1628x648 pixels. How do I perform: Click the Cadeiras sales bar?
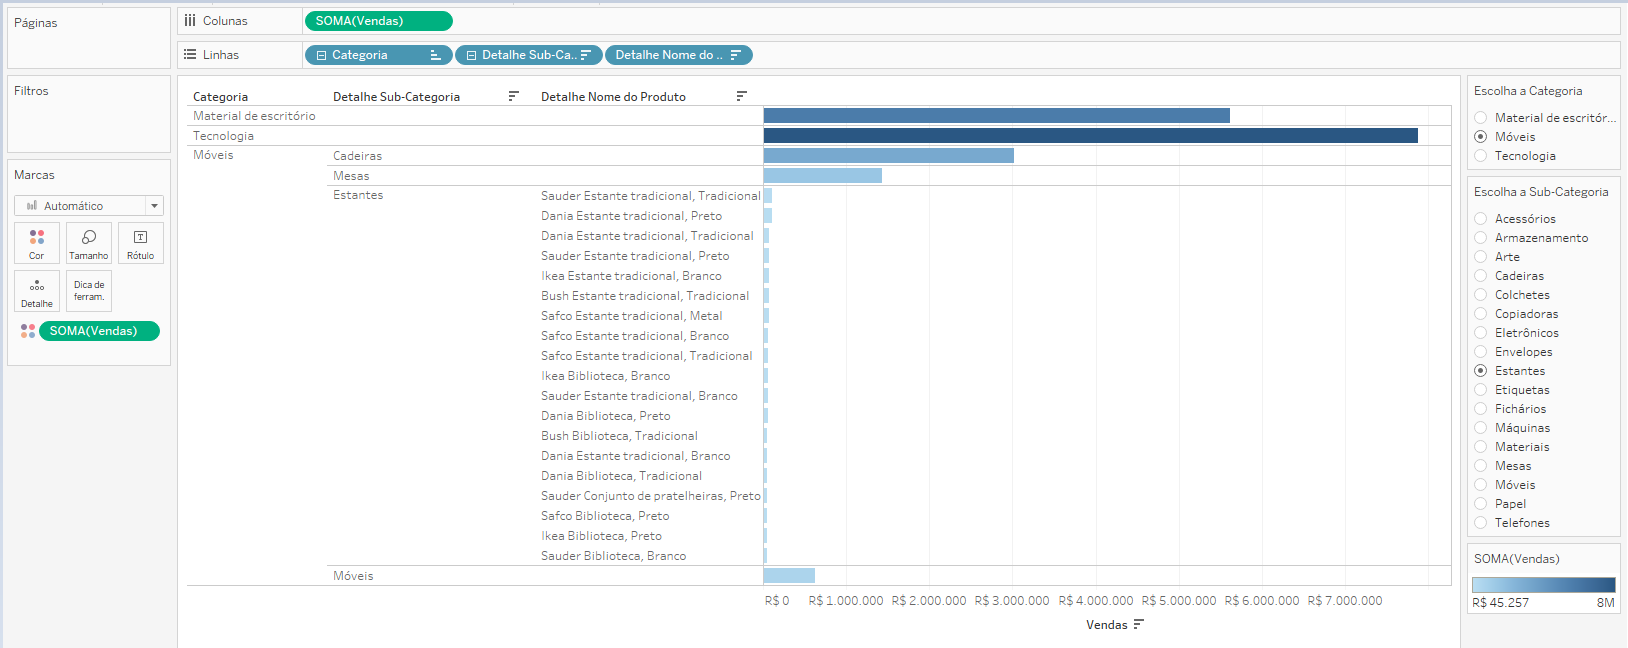pyautogui.click(x=888, y=155)
